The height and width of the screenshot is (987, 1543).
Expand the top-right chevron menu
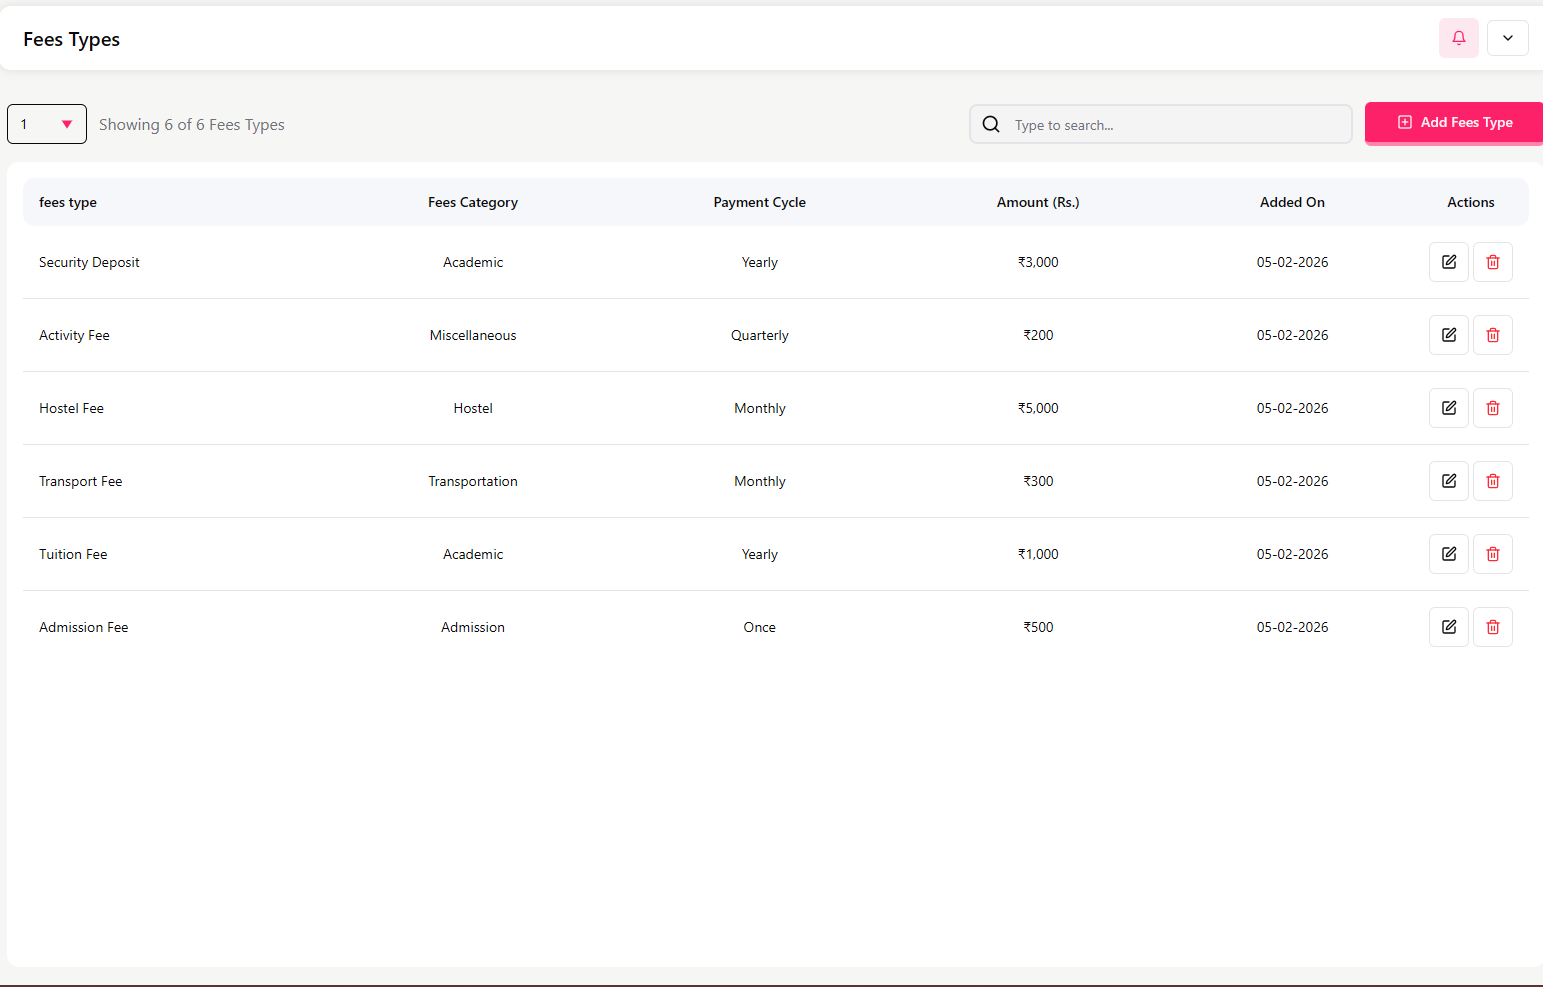(x=1507, y=38)
